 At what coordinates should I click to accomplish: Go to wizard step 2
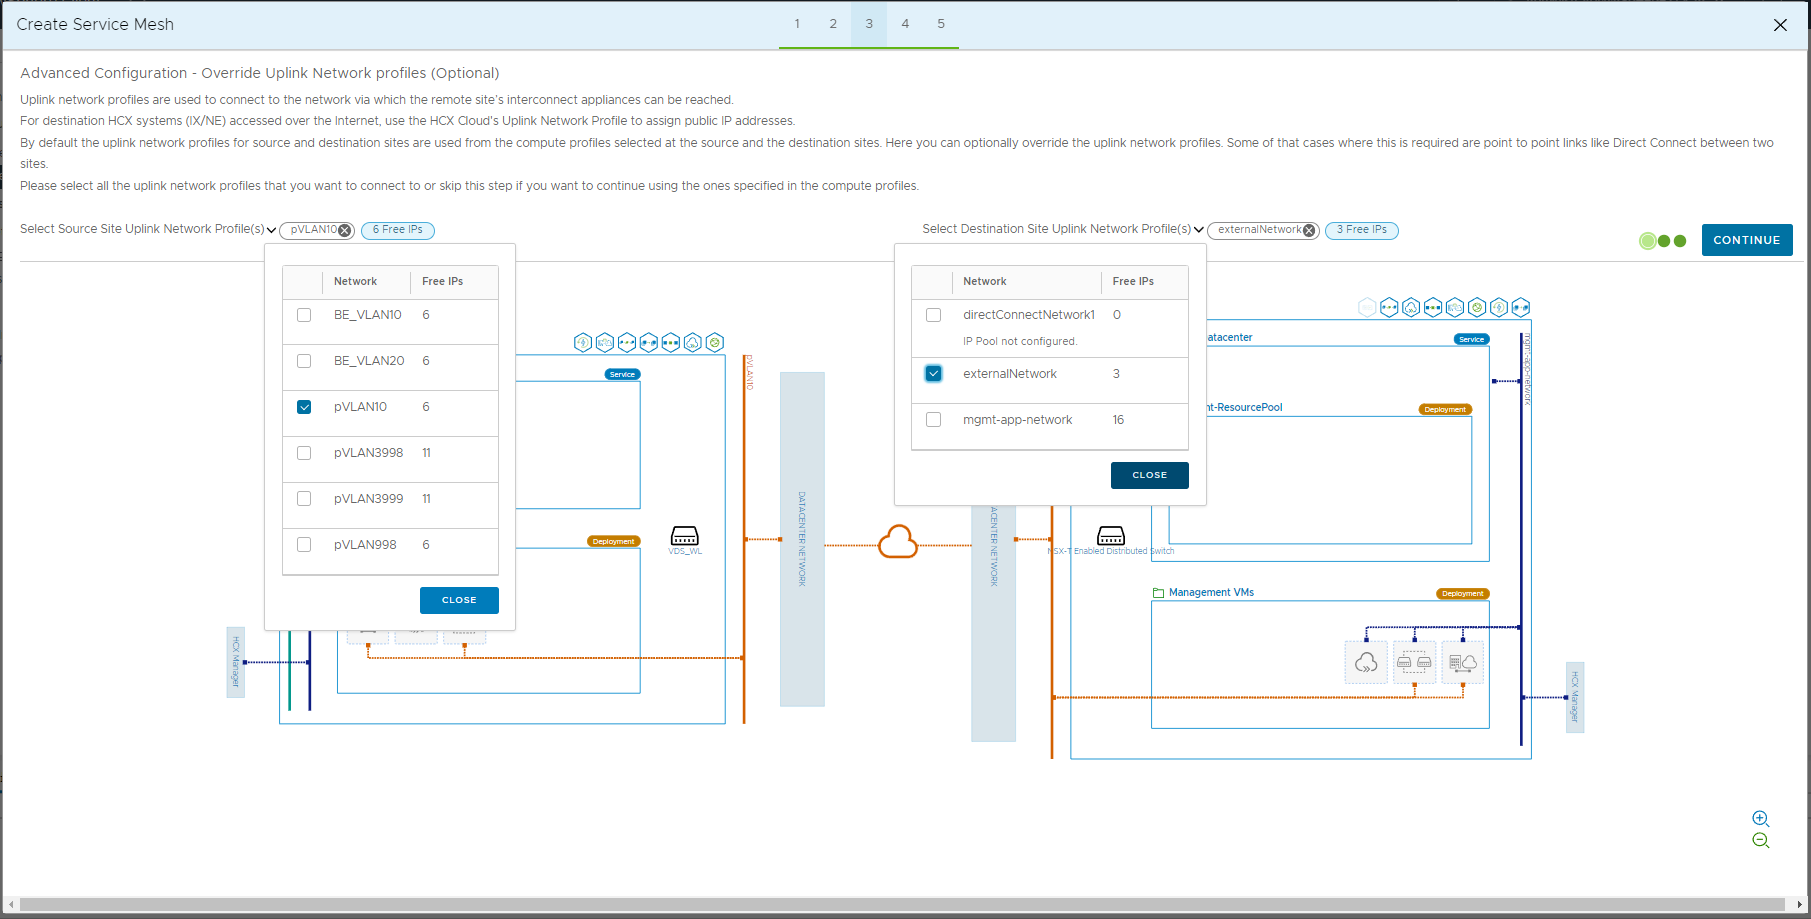[833, 24]
